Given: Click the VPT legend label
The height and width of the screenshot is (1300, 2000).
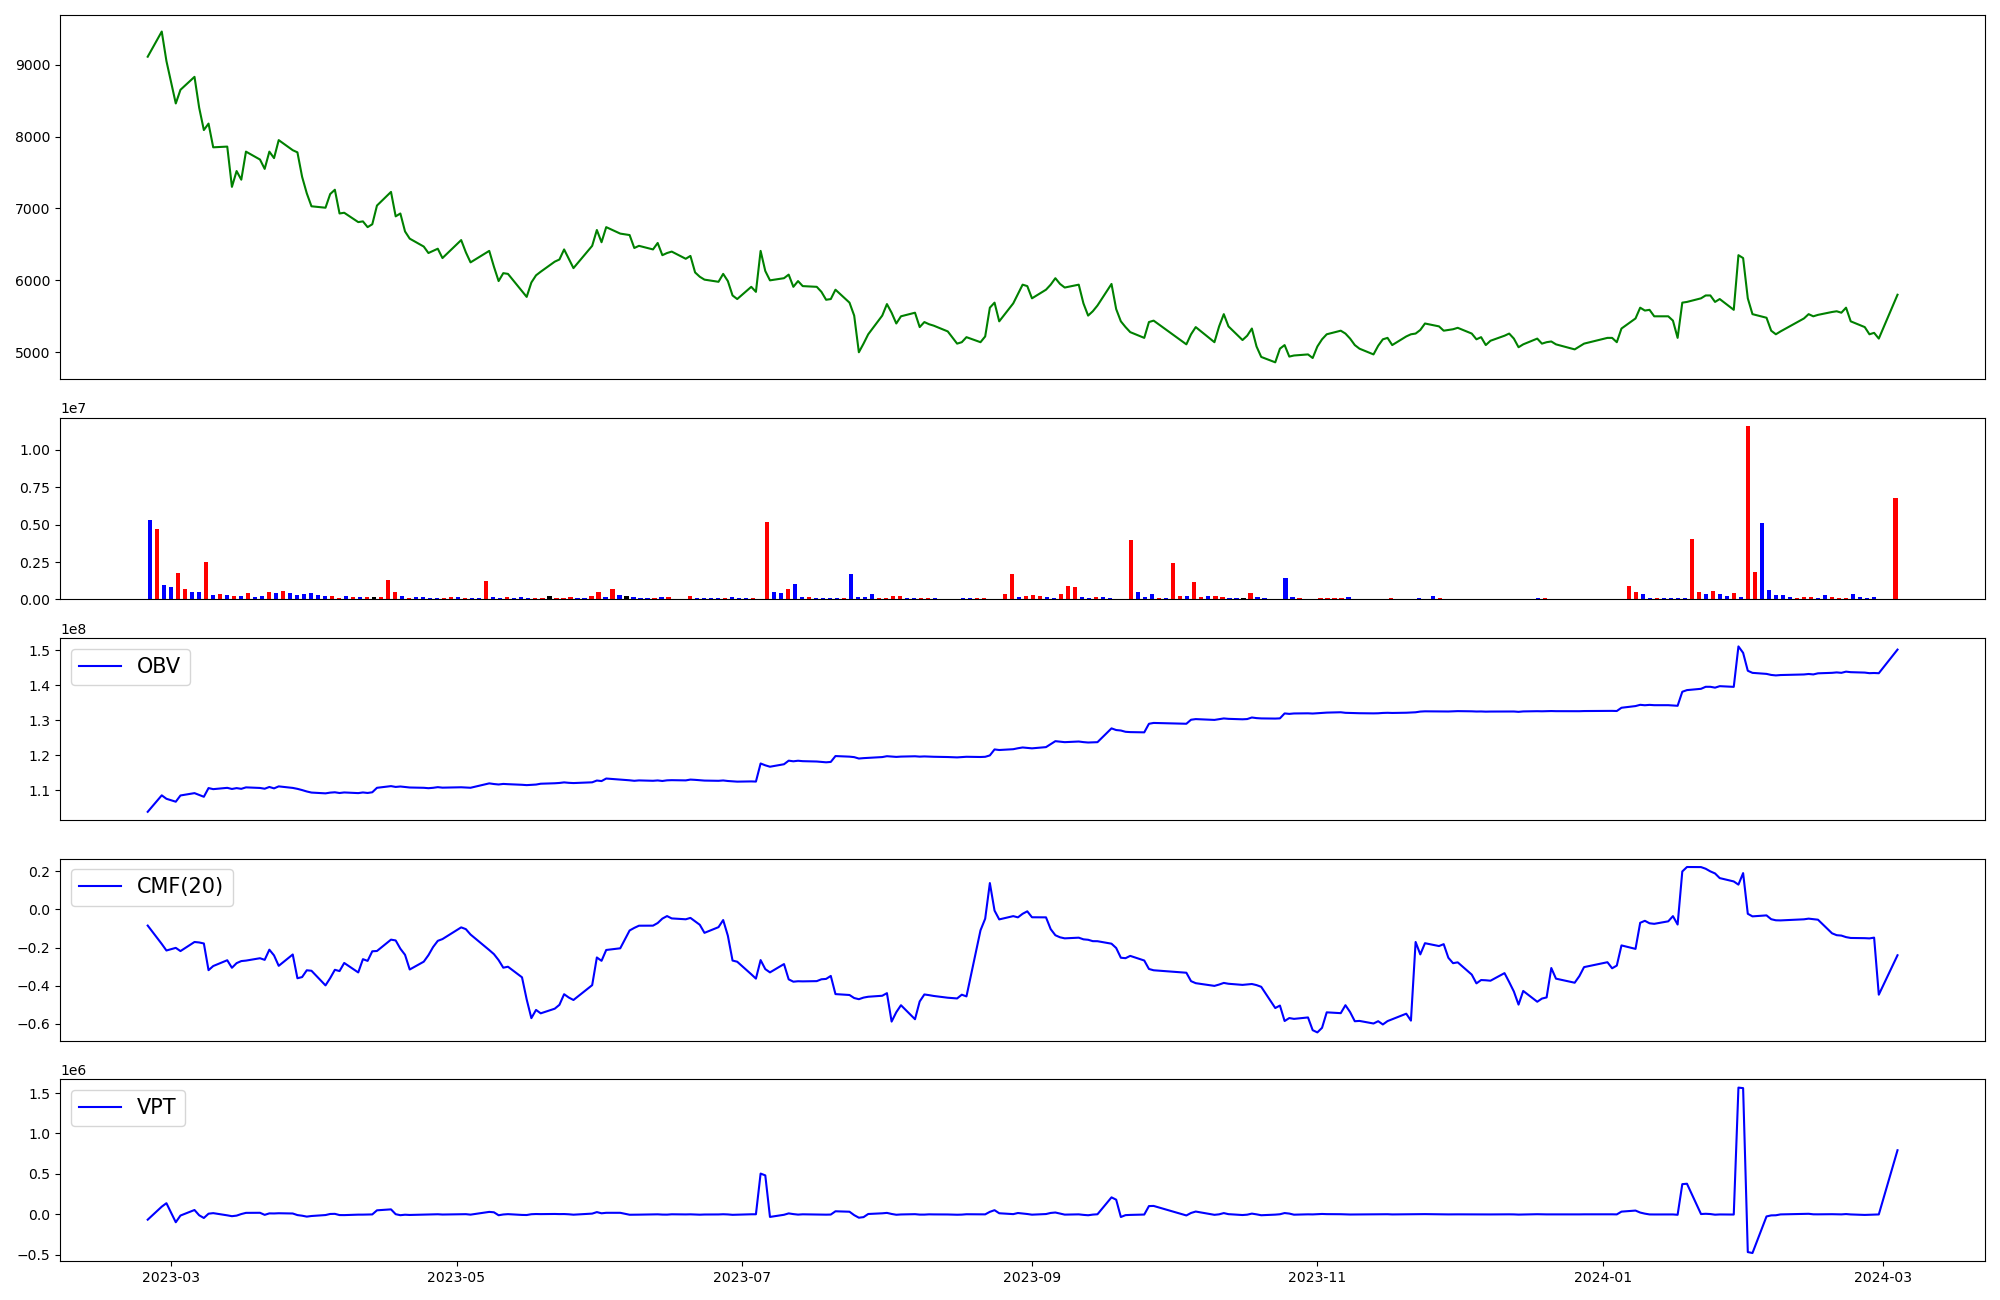Looking at the screenshot, I should 156,1107.
